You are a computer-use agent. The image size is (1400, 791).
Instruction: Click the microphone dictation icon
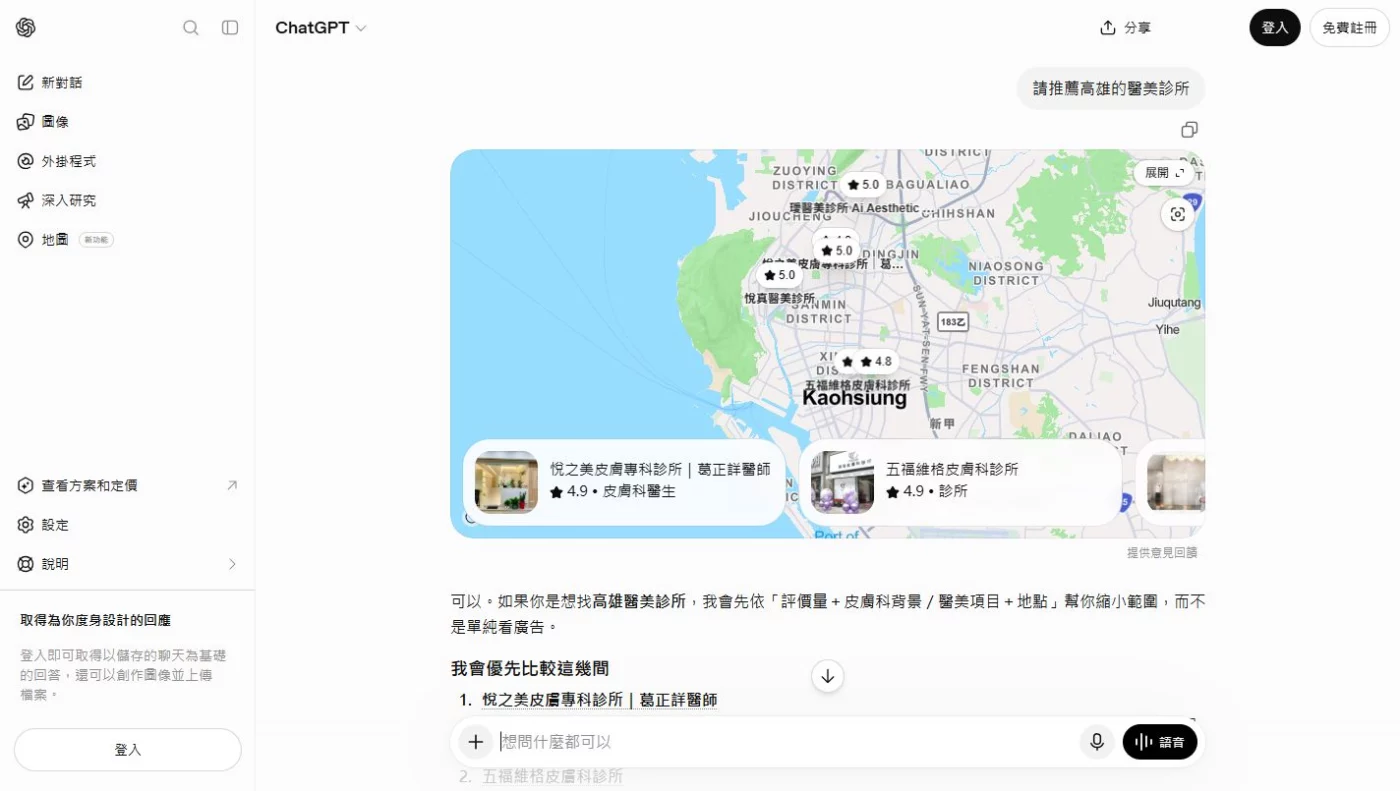click(x=1097, y=742)
